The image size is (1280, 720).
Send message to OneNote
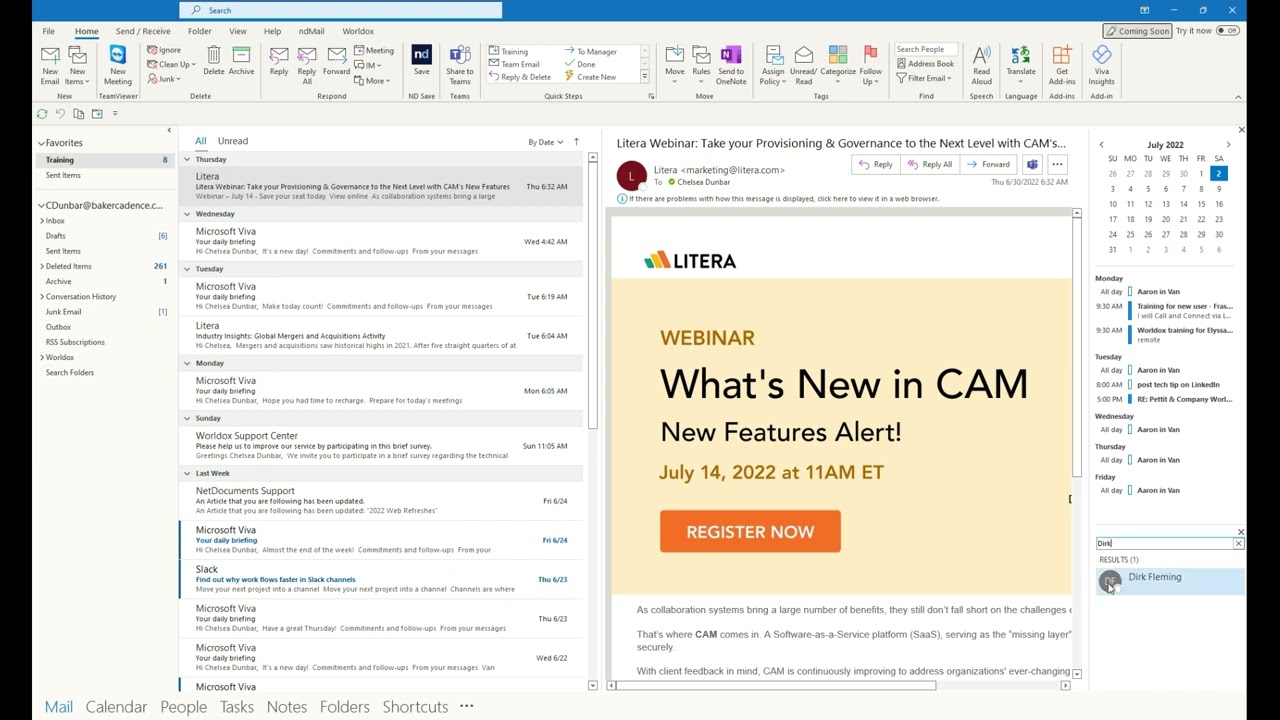(731, 65)
